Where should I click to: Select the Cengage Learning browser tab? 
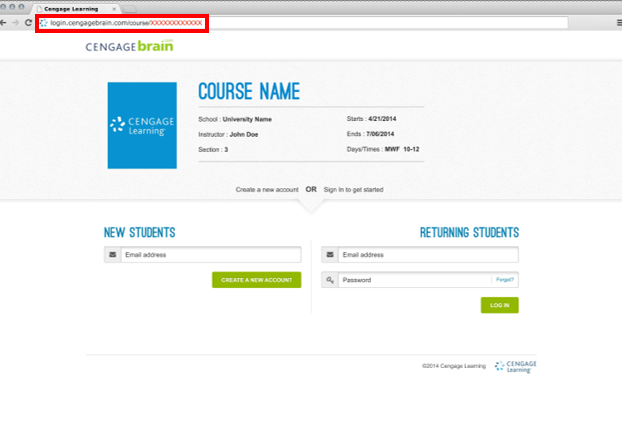(75, 9)
